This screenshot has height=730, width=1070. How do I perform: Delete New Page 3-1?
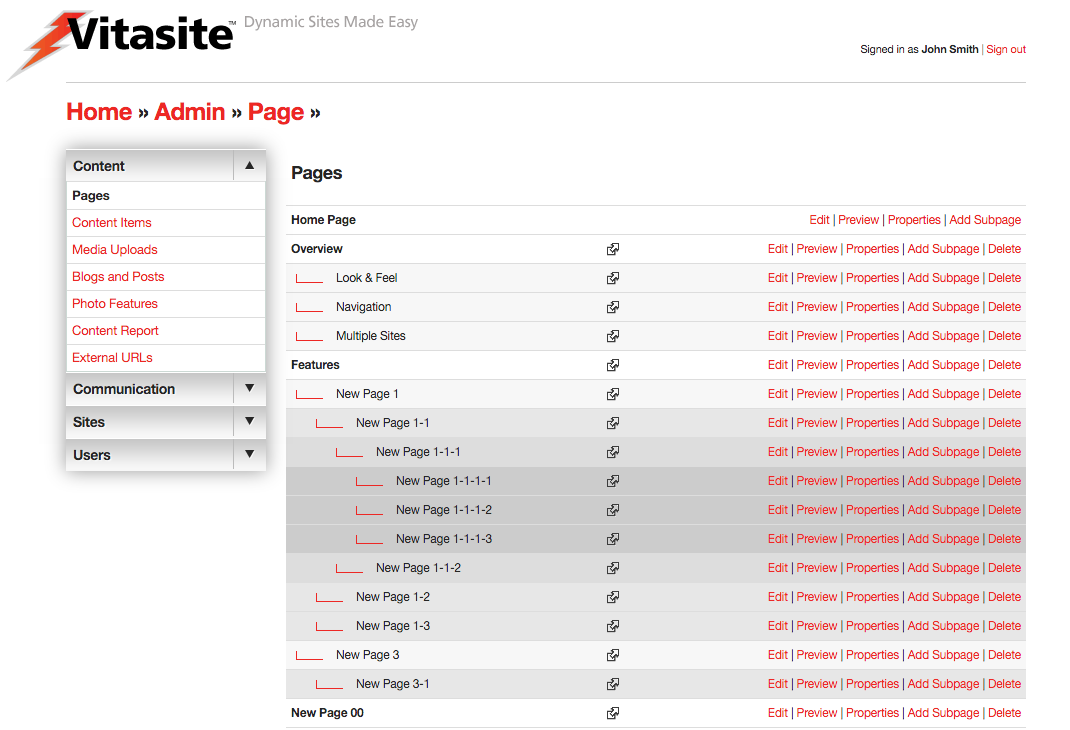[x=1004, y=684]
